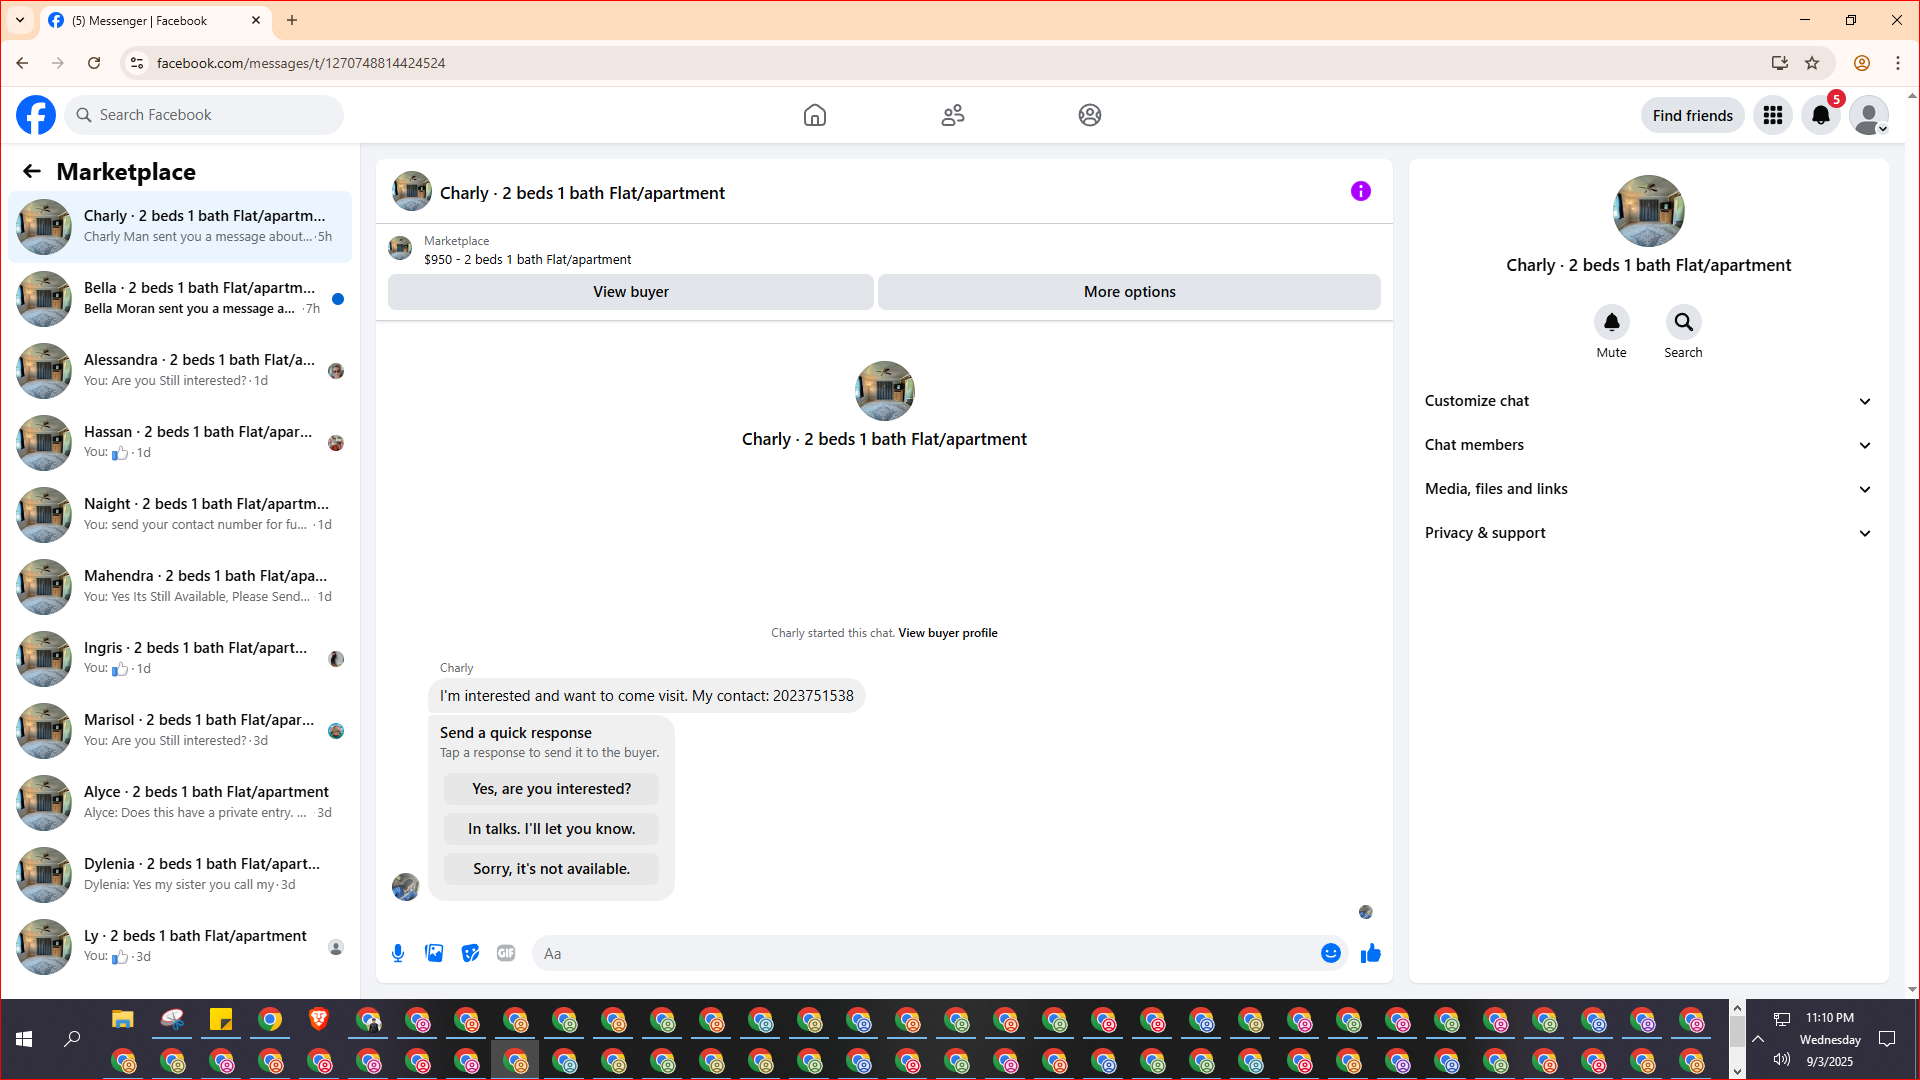
Task: Expand Customize chat section
Action: click(x=1648, y=401)
